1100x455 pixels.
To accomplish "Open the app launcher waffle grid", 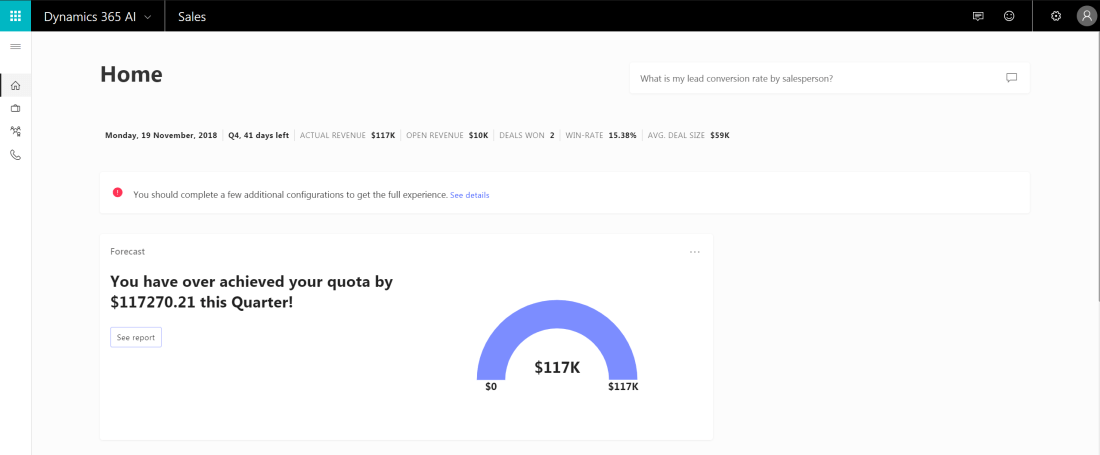I will (15, 16).
